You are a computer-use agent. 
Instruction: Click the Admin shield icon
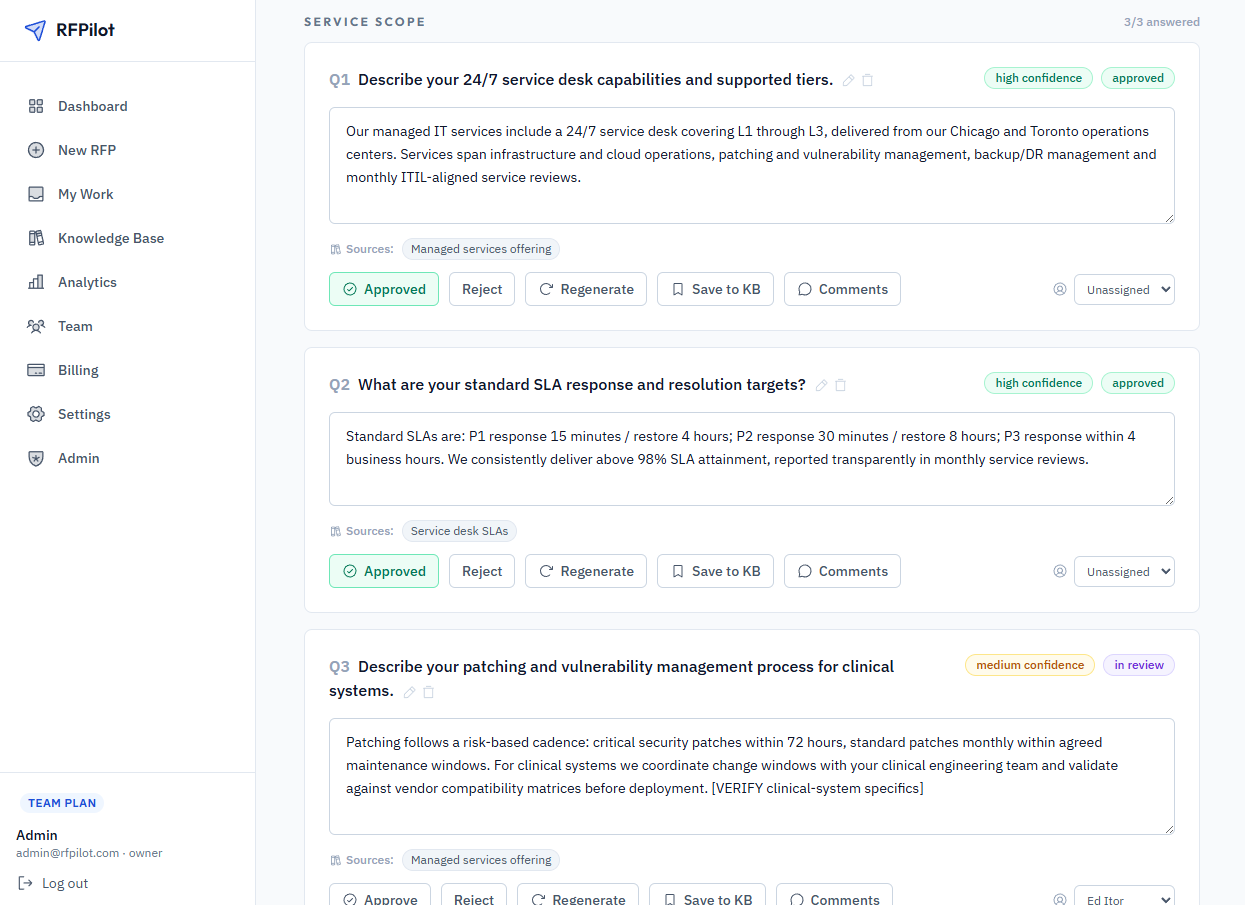(36, 458)
